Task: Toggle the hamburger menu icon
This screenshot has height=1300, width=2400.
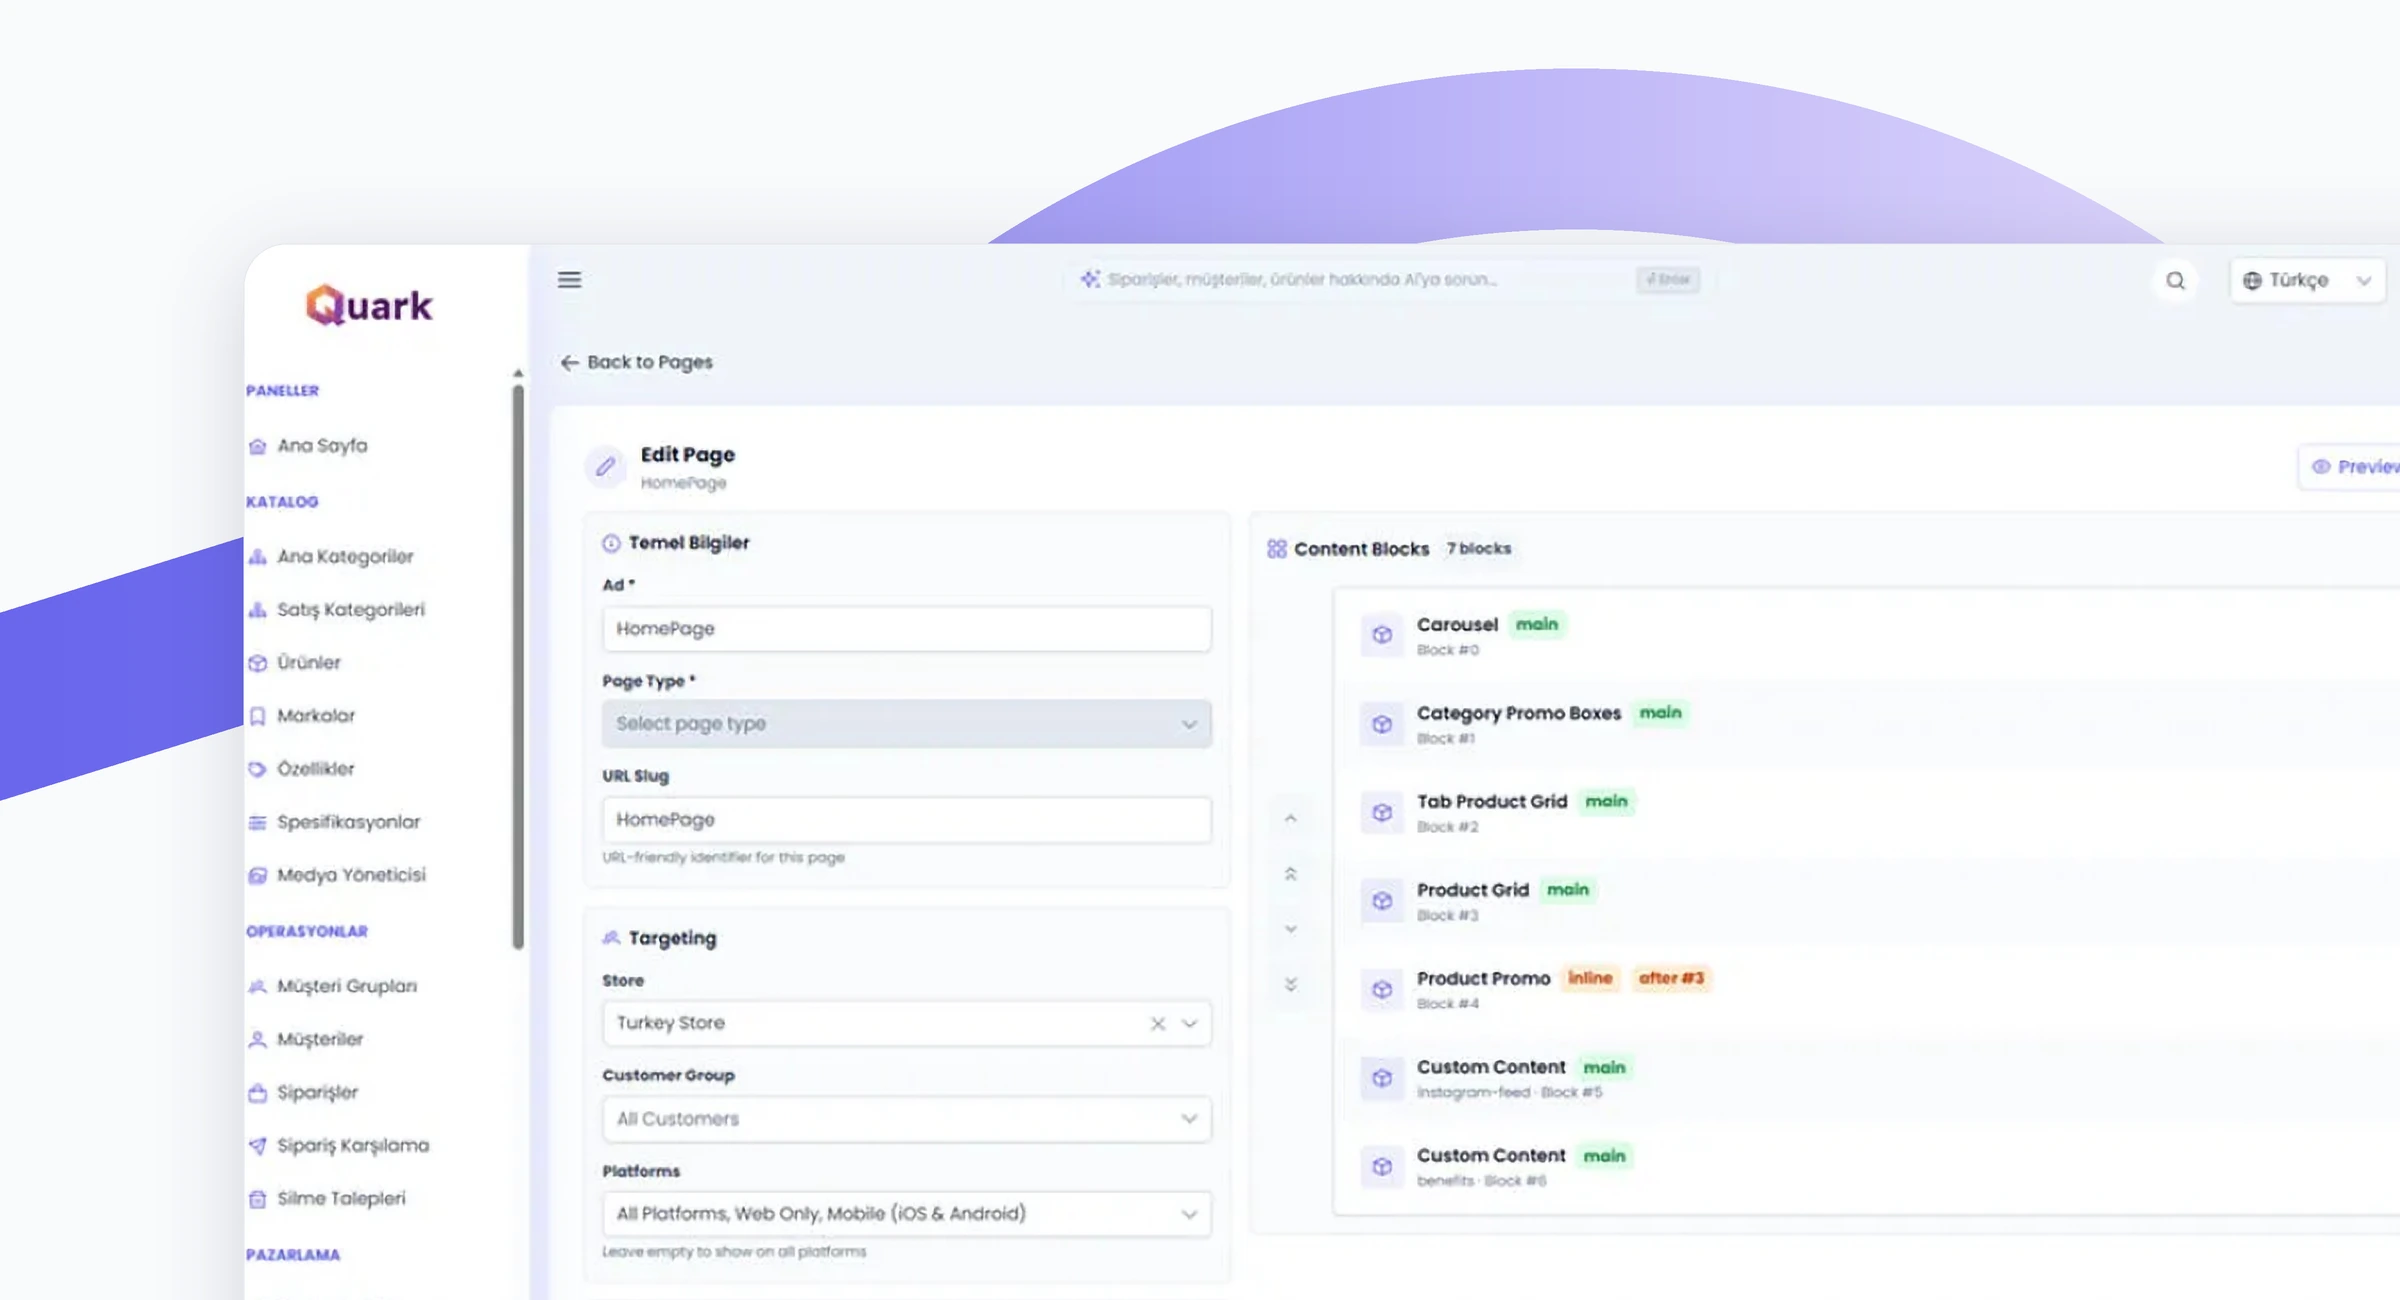Action: click(x=569, y=280)
